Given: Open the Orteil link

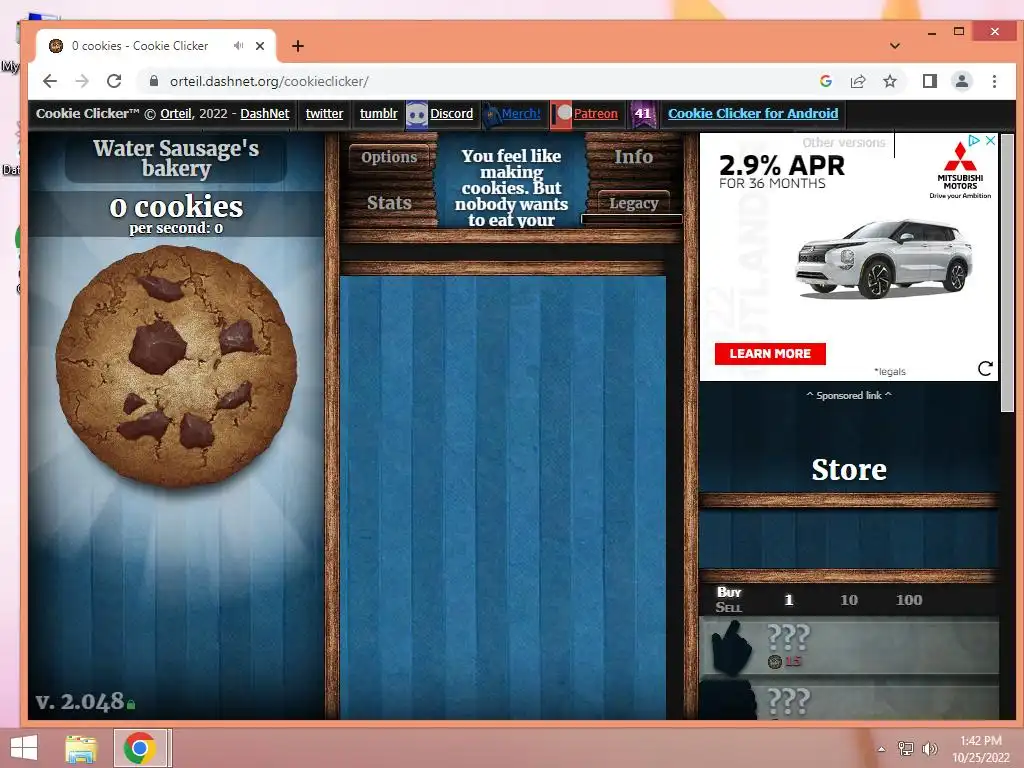Looking at the screenshot, I should pyautogui.click(x=176, y=114).
